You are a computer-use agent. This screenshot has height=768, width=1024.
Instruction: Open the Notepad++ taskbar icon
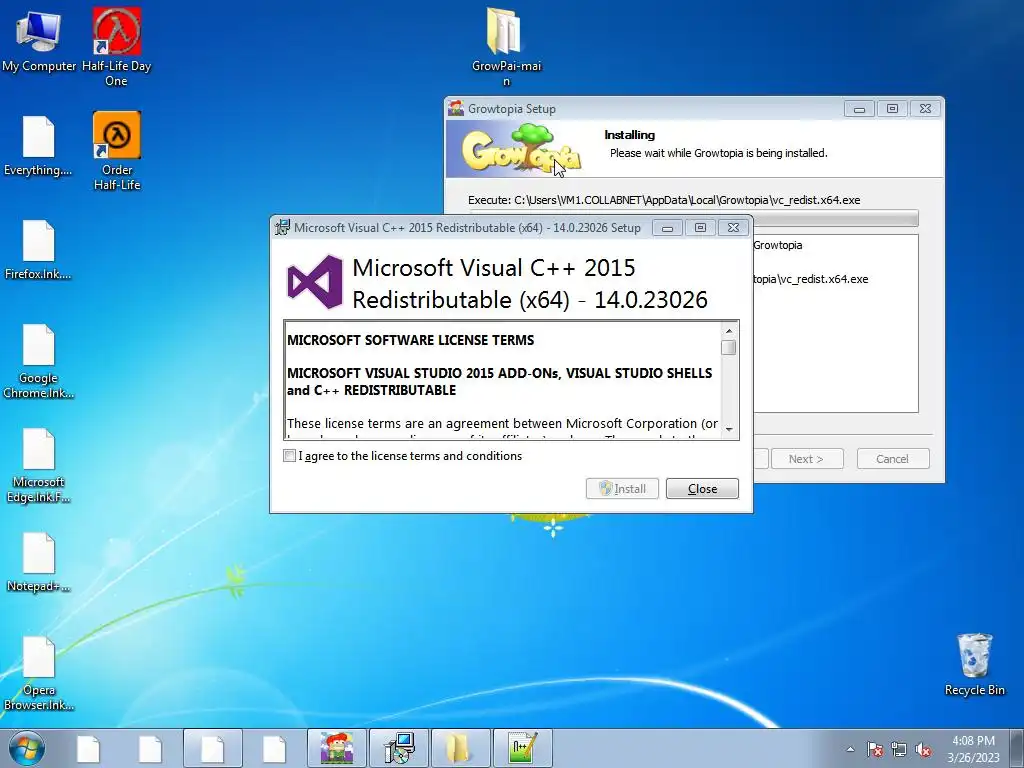[523, 748]
